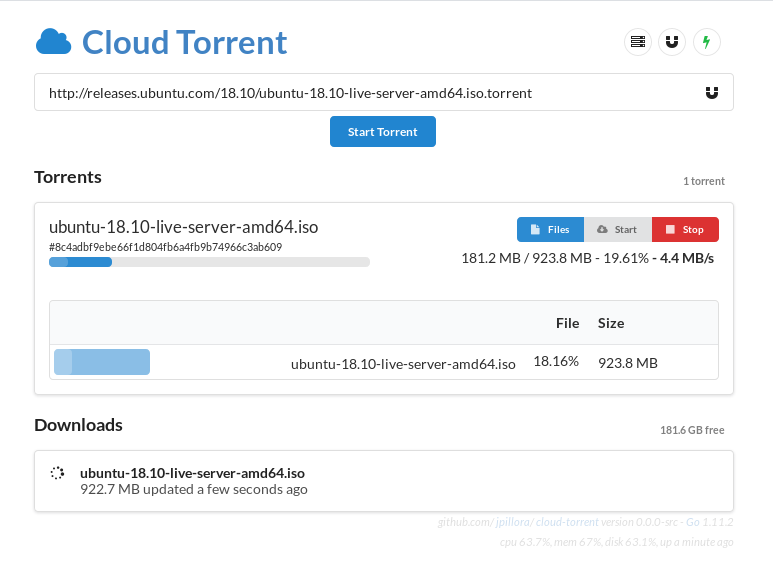Click the file name in the files table
Screen dimensions: 773x569
click(x=403, y=364)
